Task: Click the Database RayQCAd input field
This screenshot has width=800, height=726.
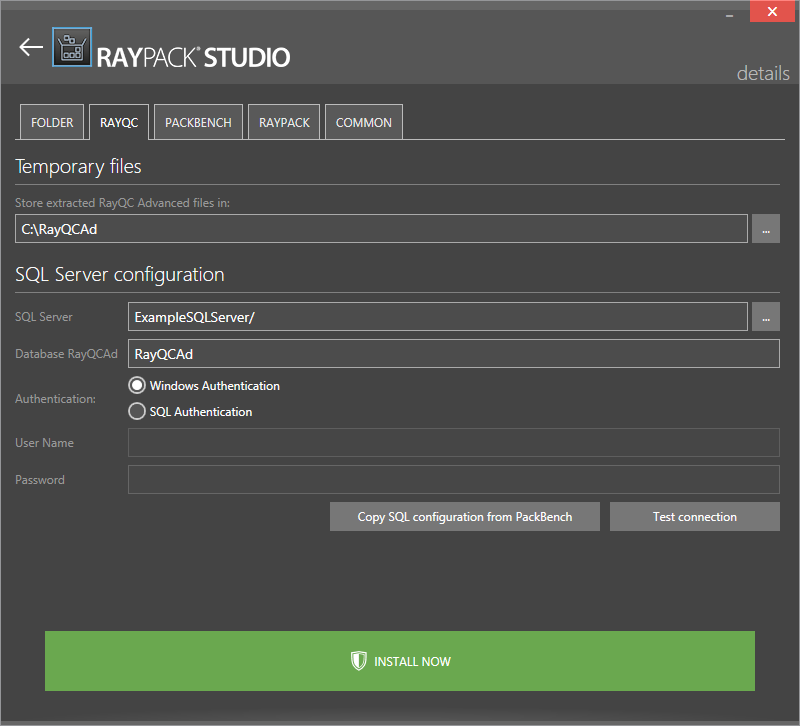Action: [453, 354]
